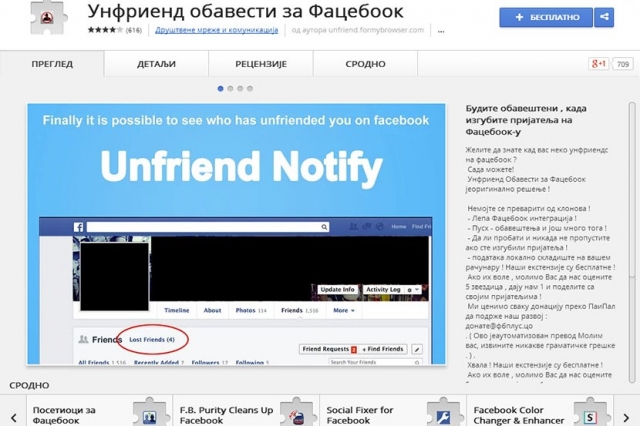Select the second carousel dot indicator

click(x=230, y=89)
